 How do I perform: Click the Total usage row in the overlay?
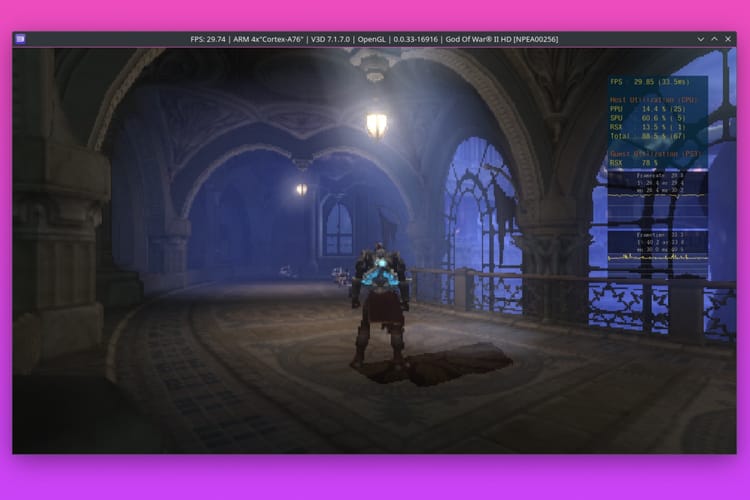pos(648,136)
